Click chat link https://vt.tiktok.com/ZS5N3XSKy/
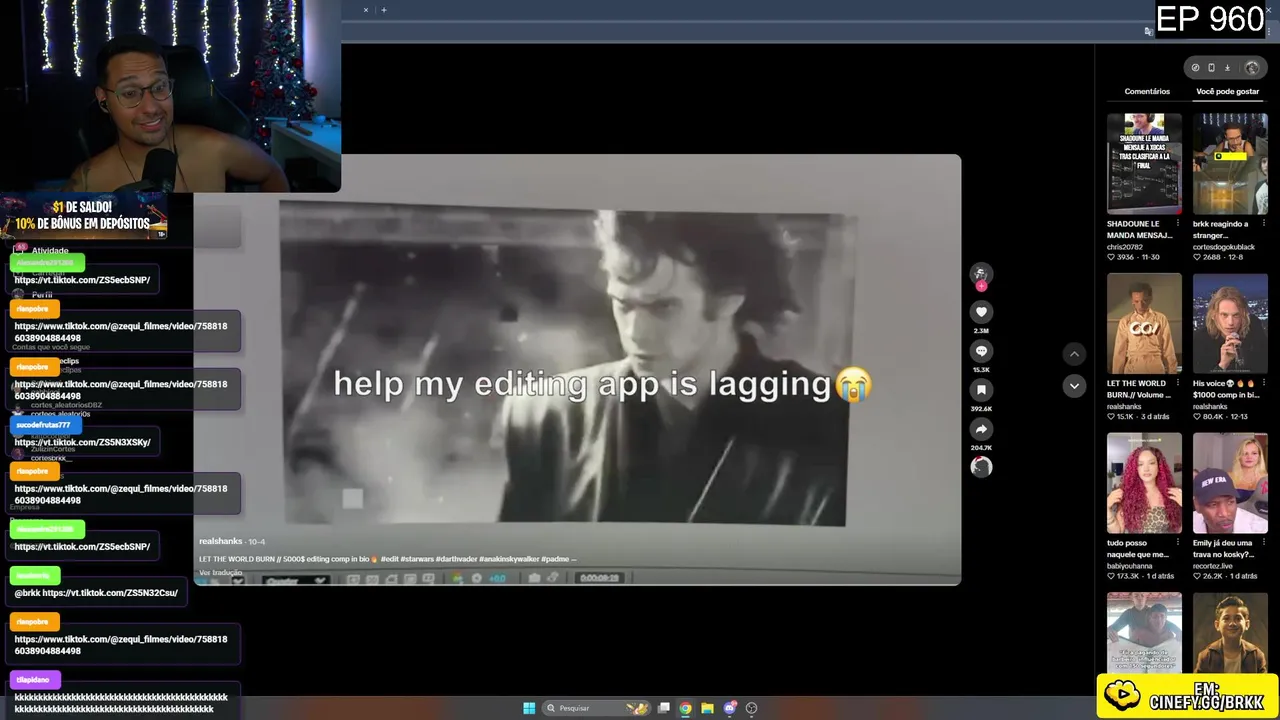Screen dimensions: 1280x720 coord(82,442)
